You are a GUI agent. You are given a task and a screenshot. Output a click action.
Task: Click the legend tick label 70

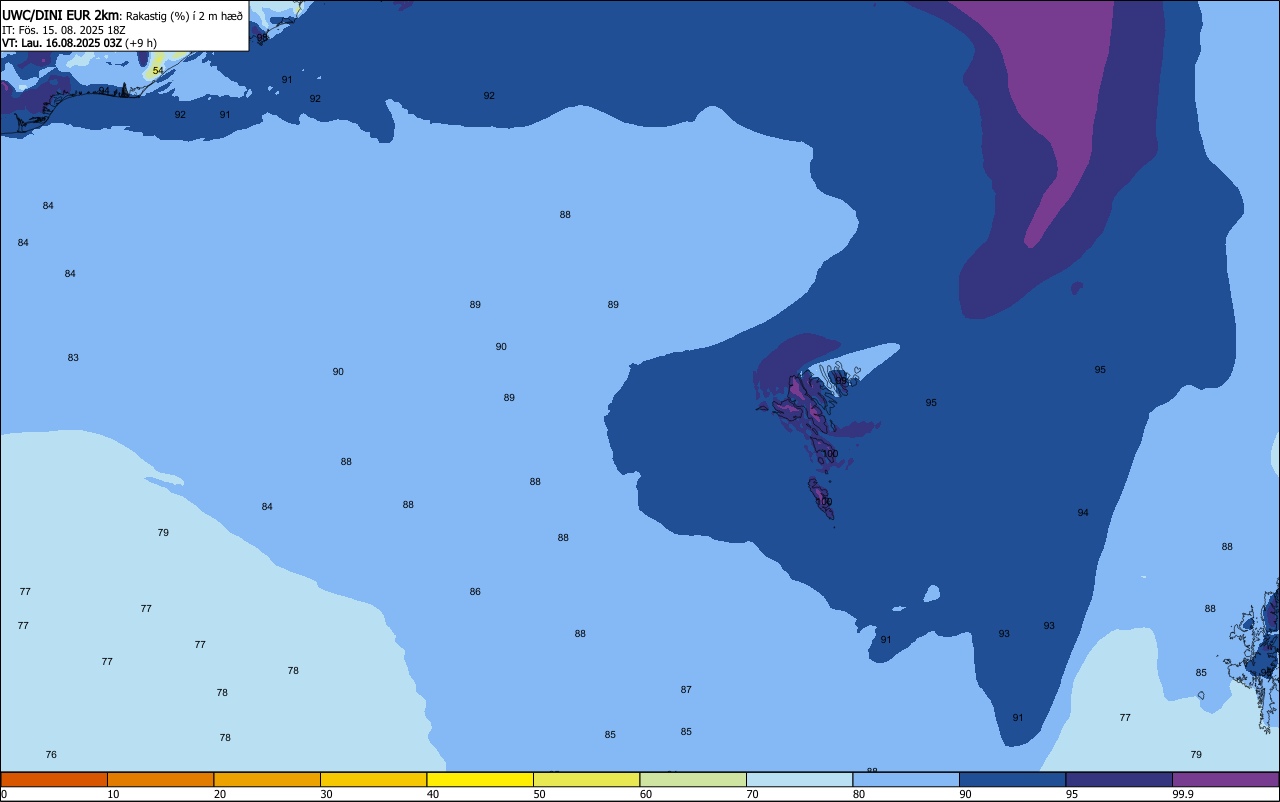coord(753,794)
